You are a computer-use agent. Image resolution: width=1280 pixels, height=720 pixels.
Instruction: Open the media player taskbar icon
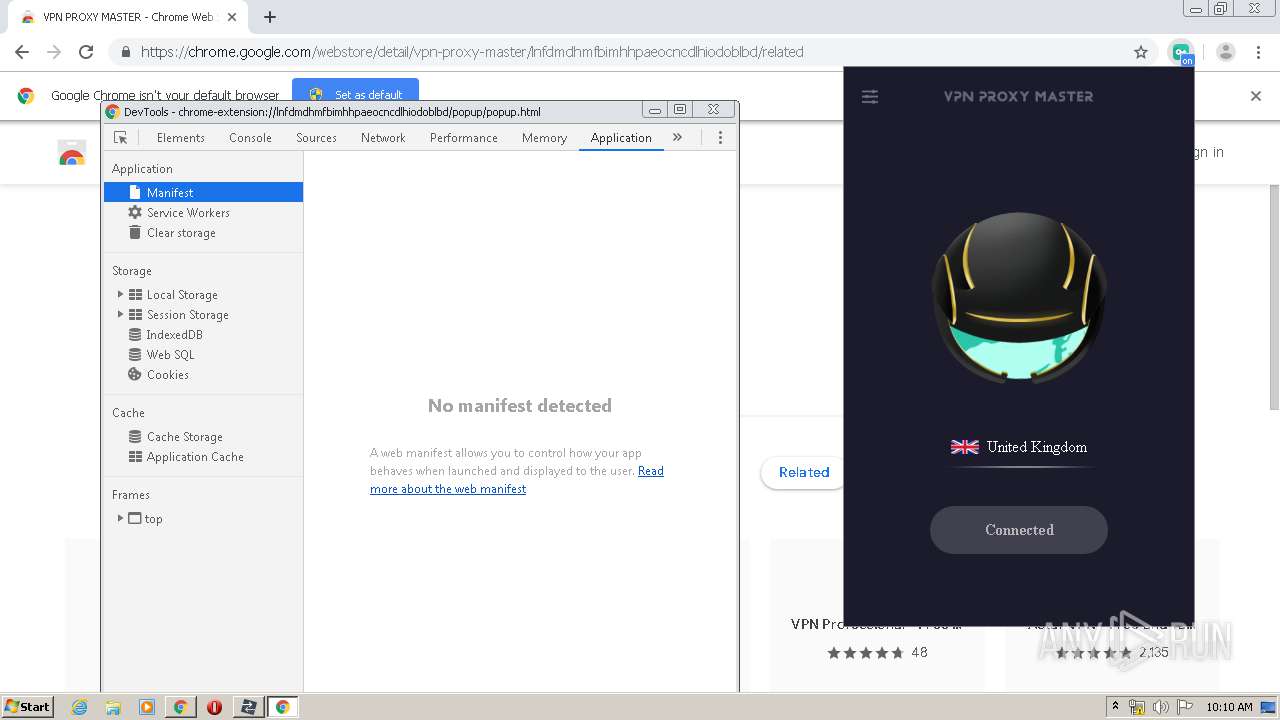pos(147,707)
